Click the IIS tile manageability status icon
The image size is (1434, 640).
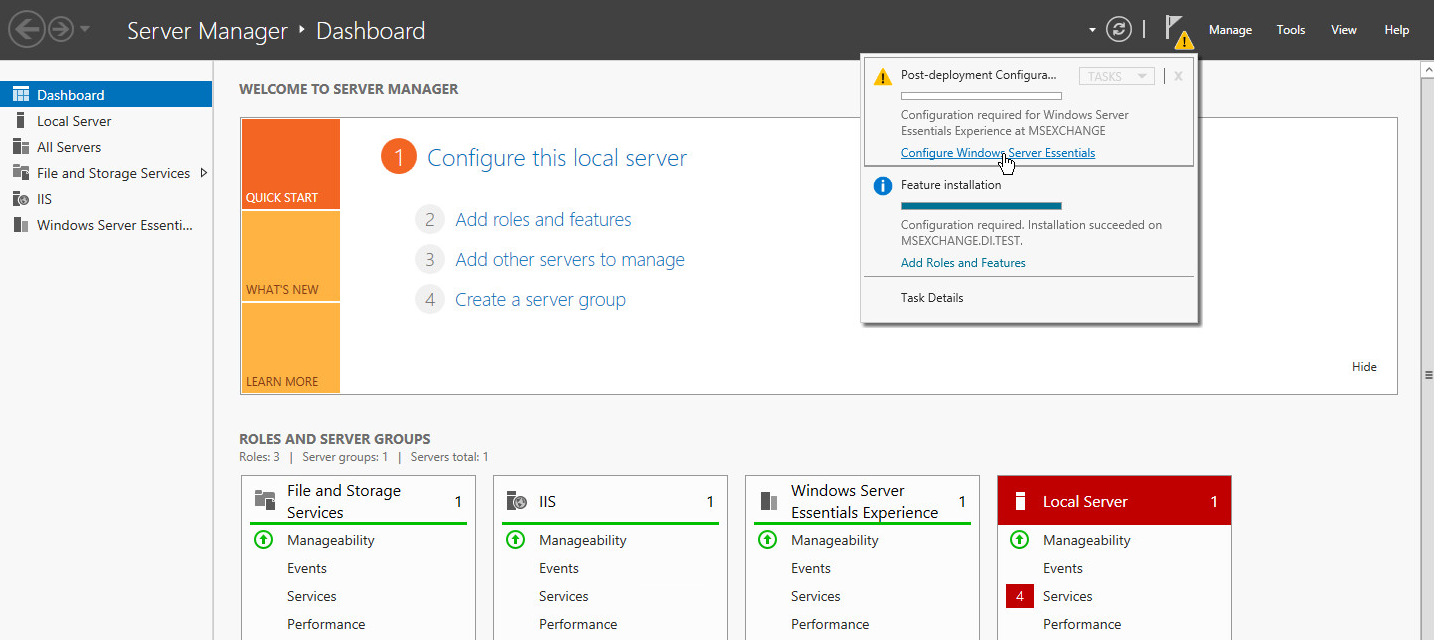point(515,540)
